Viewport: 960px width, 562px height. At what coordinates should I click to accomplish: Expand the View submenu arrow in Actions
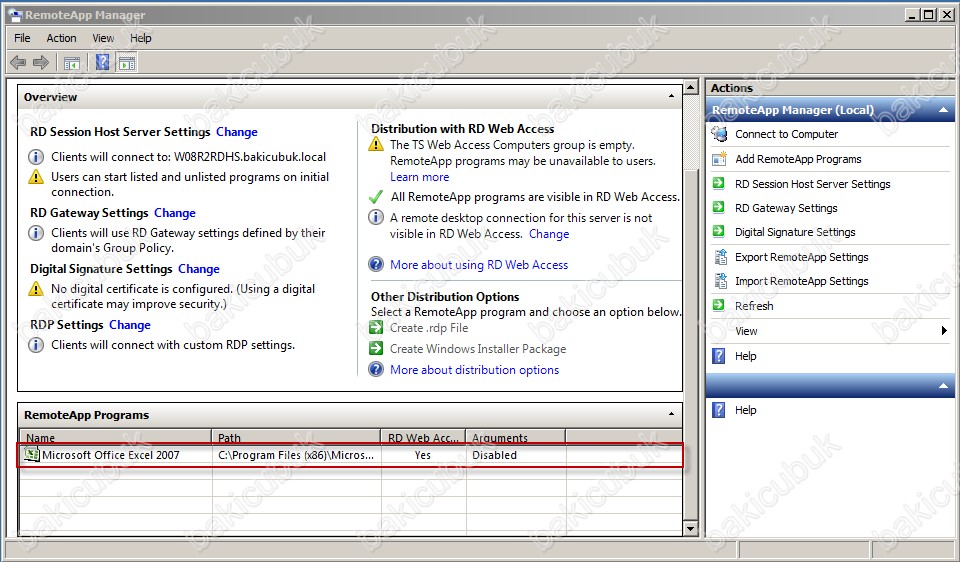coord(943,331)
